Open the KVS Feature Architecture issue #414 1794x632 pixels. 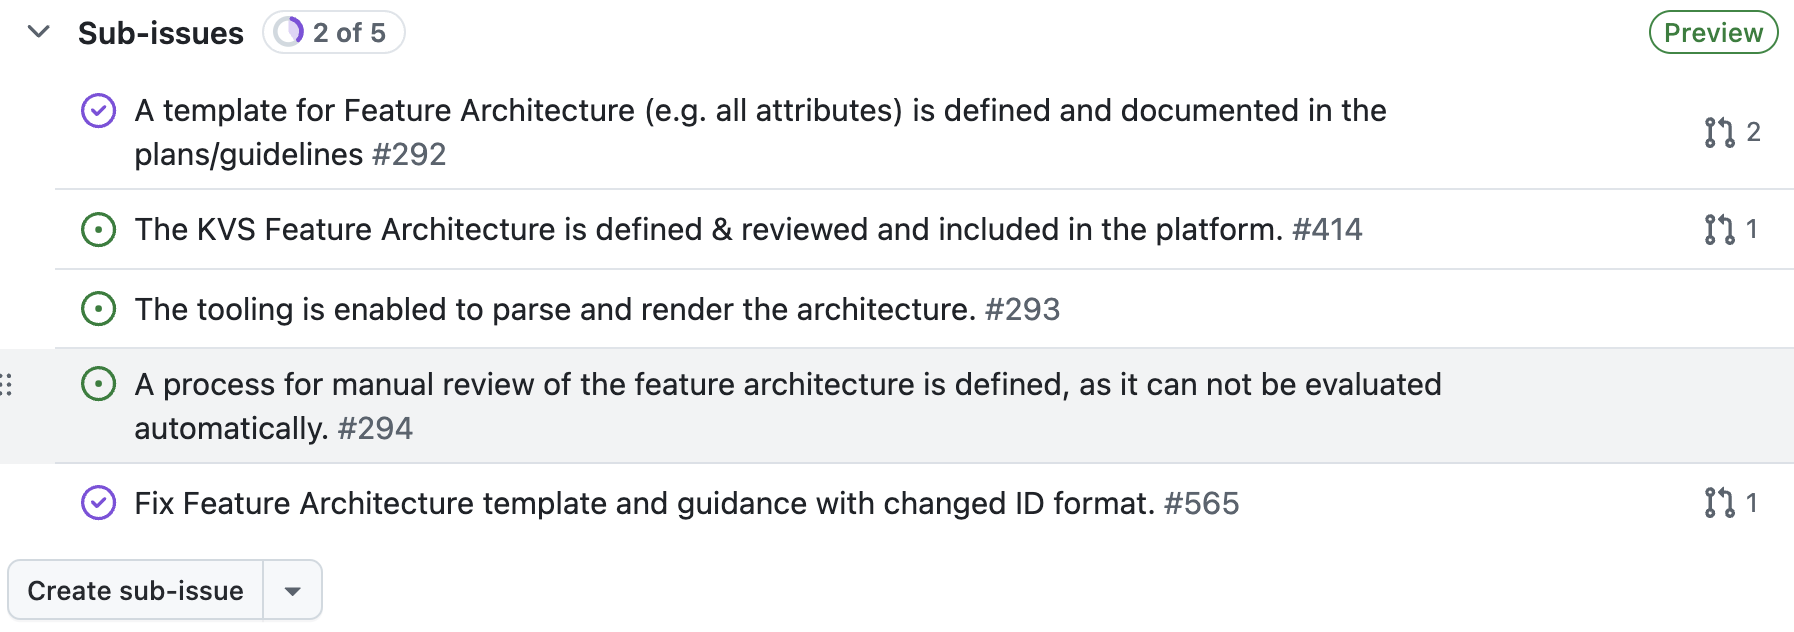[708, 230]
